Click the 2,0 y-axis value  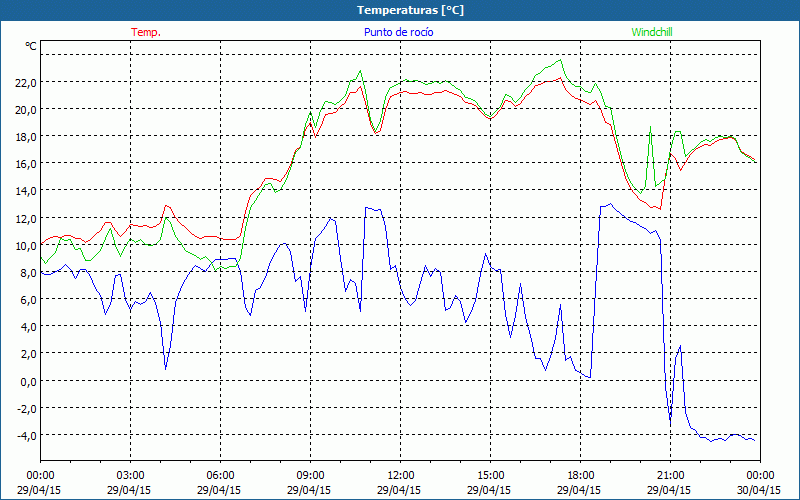[29, 354]
